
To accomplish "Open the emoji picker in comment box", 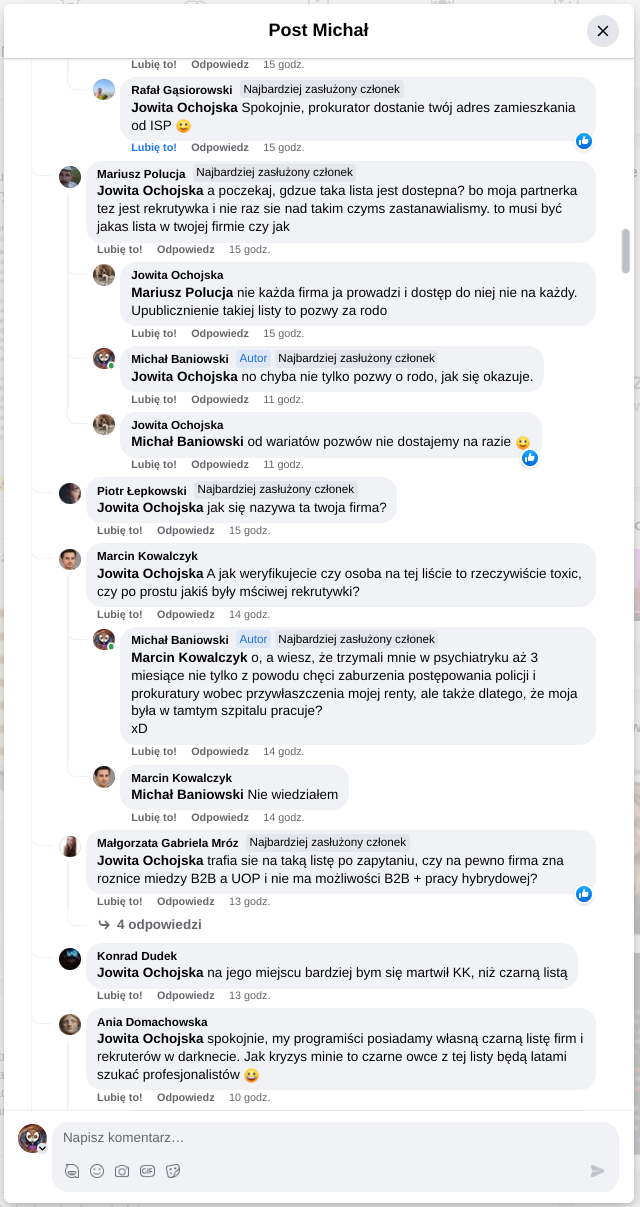I will click(97, 1171).
